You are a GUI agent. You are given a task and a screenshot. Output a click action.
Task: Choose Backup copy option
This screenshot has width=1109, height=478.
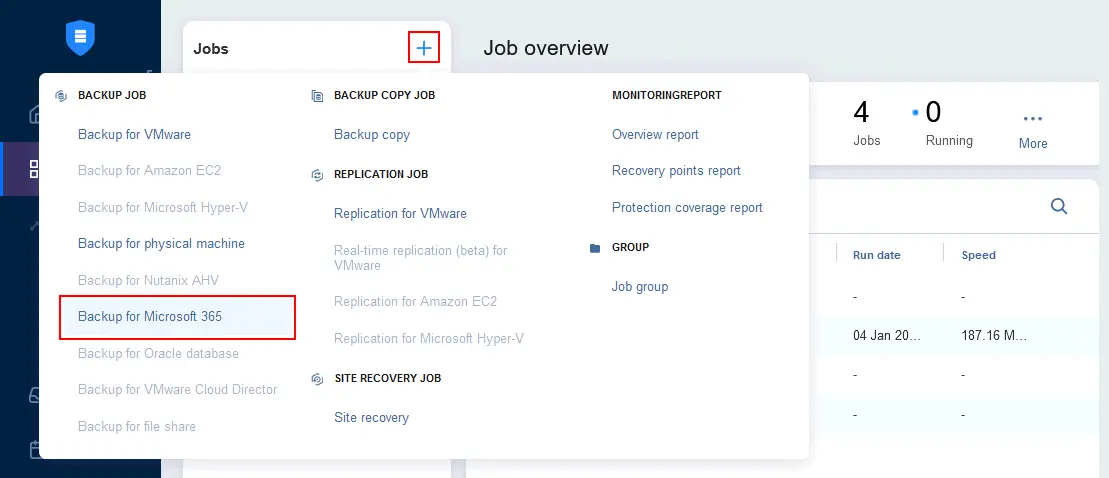tap(372, 134)
